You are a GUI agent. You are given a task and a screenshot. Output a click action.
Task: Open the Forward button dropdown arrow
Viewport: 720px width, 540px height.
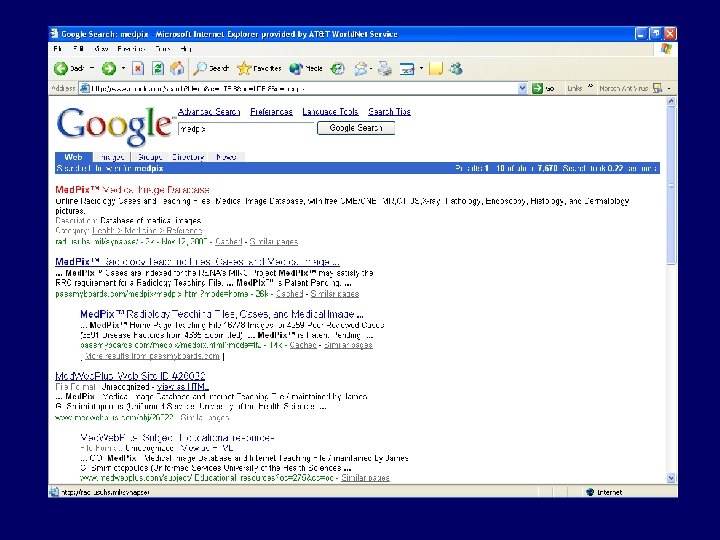123,68
